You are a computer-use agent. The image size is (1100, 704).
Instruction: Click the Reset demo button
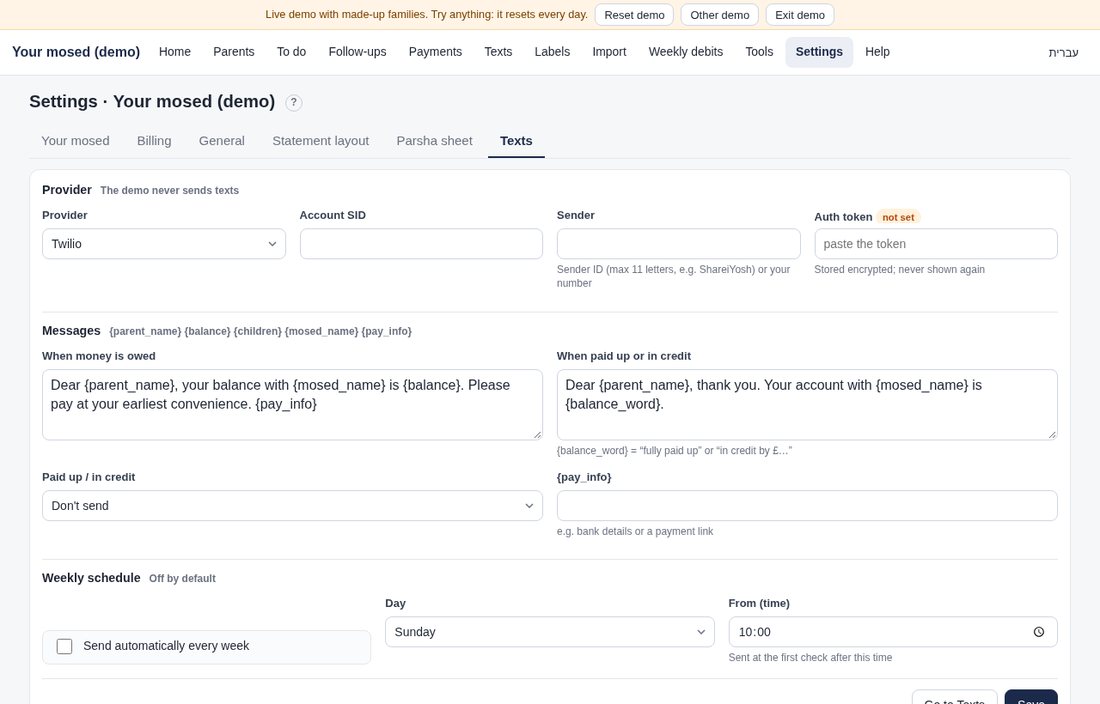[634, 15]
